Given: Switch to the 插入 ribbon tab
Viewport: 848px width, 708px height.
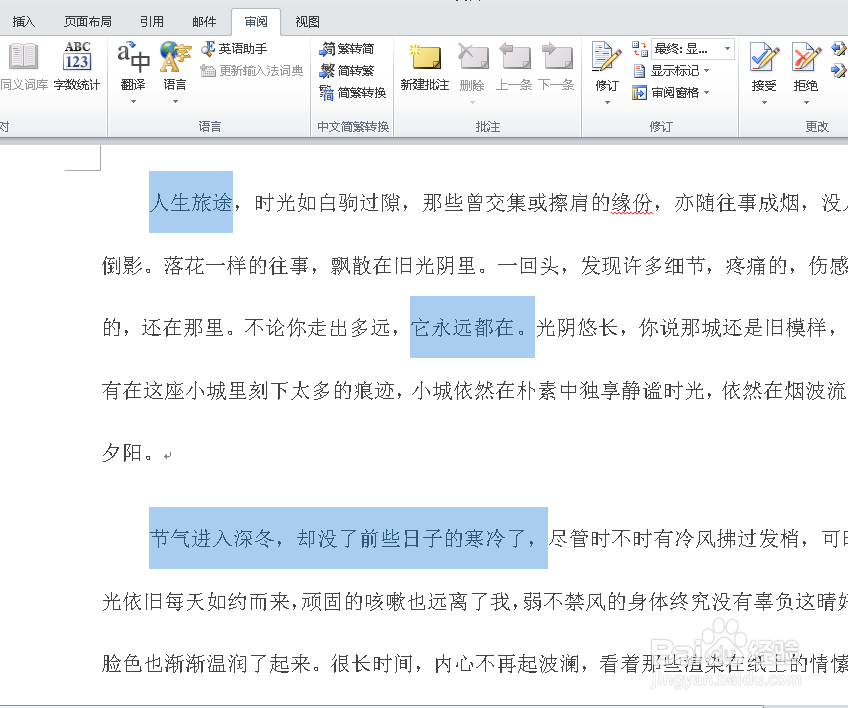Looking at the screenshot, I should [x=24, y=20].
